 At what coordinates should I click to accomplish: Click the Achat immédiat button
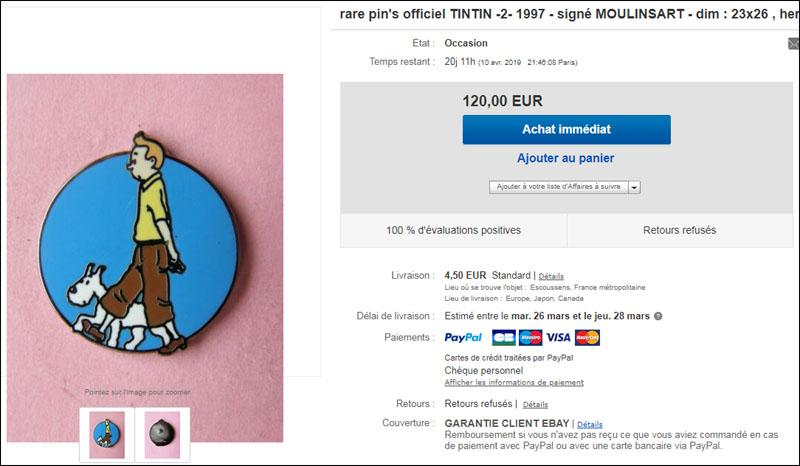click(x=566, y=130)
